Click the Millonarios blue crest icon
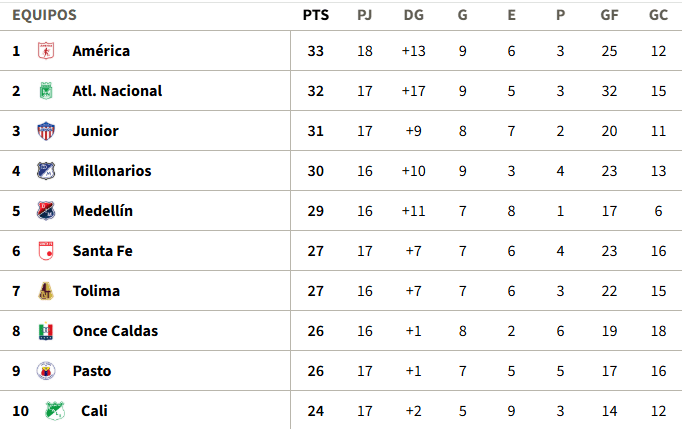Image resolution: width=682 pixels, height=429 pixels. (x=46, y=171)
